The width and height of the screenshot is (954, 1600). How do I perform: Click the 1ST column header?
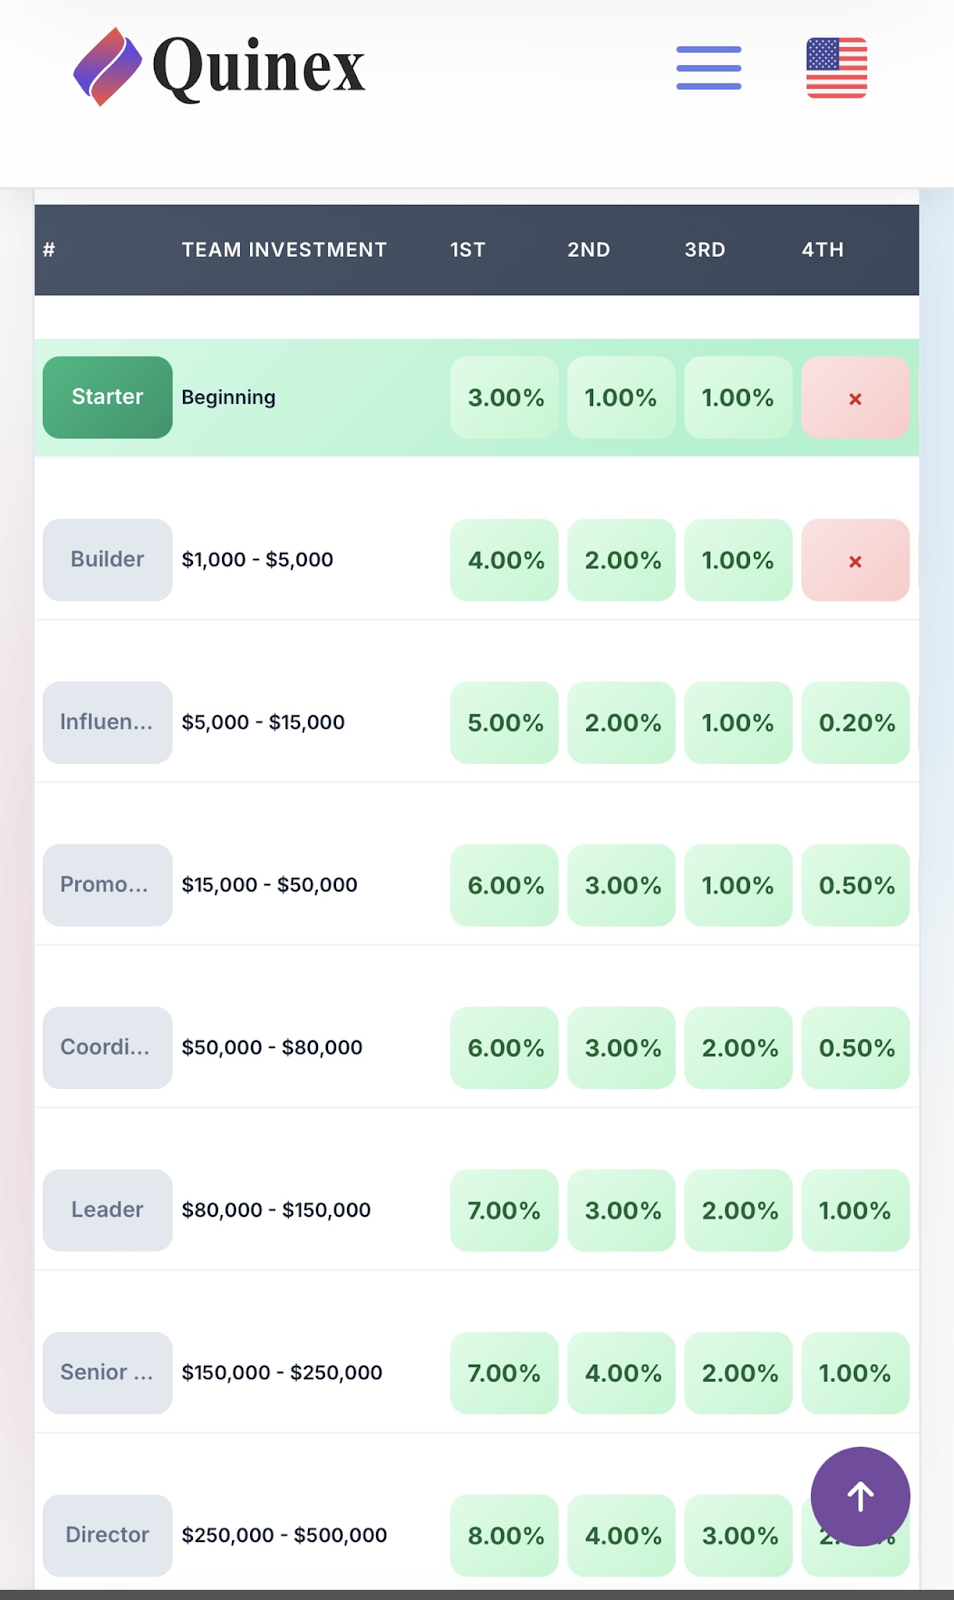pyautogui.click(x=468, y=250)
